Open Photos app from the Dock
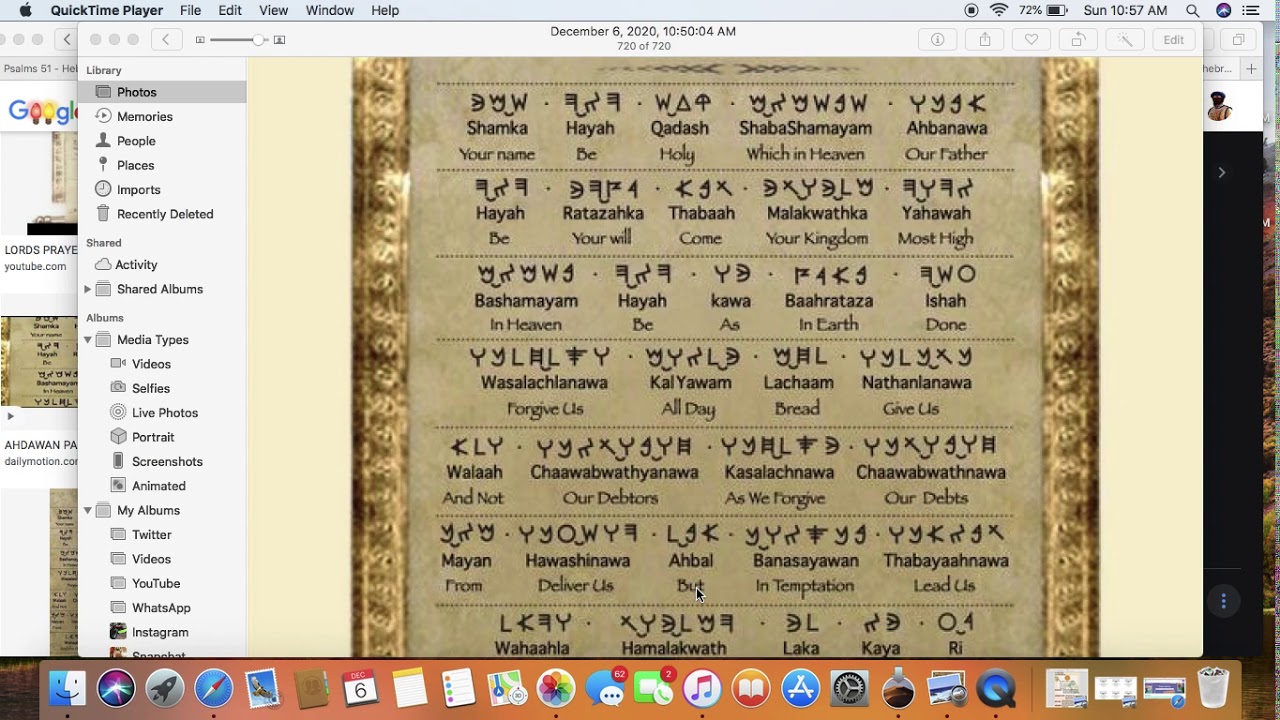1280x720 pixels. (556, 689)
